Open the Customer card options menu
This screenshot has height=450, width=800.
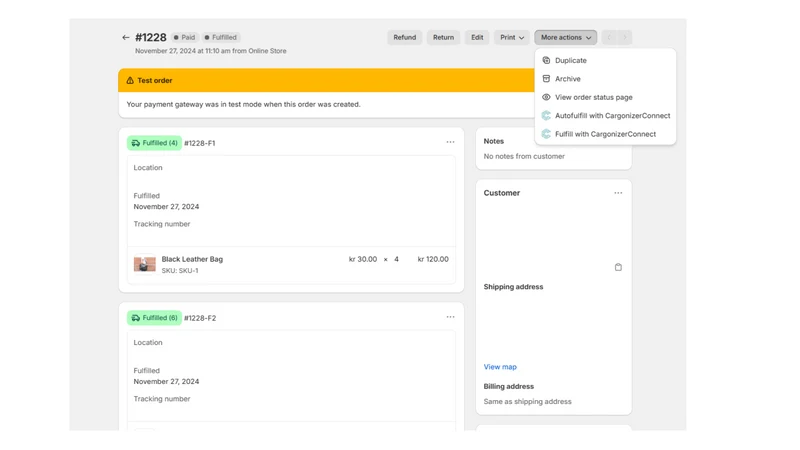618,193
